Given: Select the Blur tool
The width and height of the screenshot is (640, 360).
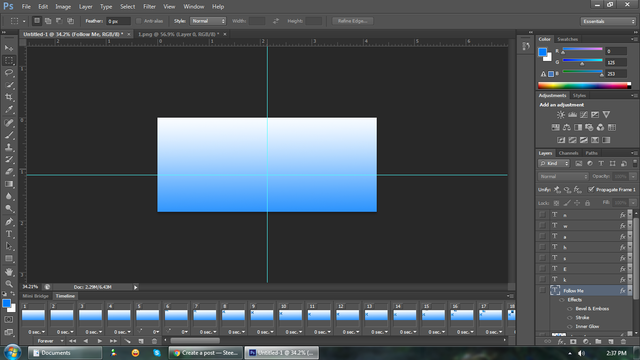Looking at the screenshot, I should 9,196.
